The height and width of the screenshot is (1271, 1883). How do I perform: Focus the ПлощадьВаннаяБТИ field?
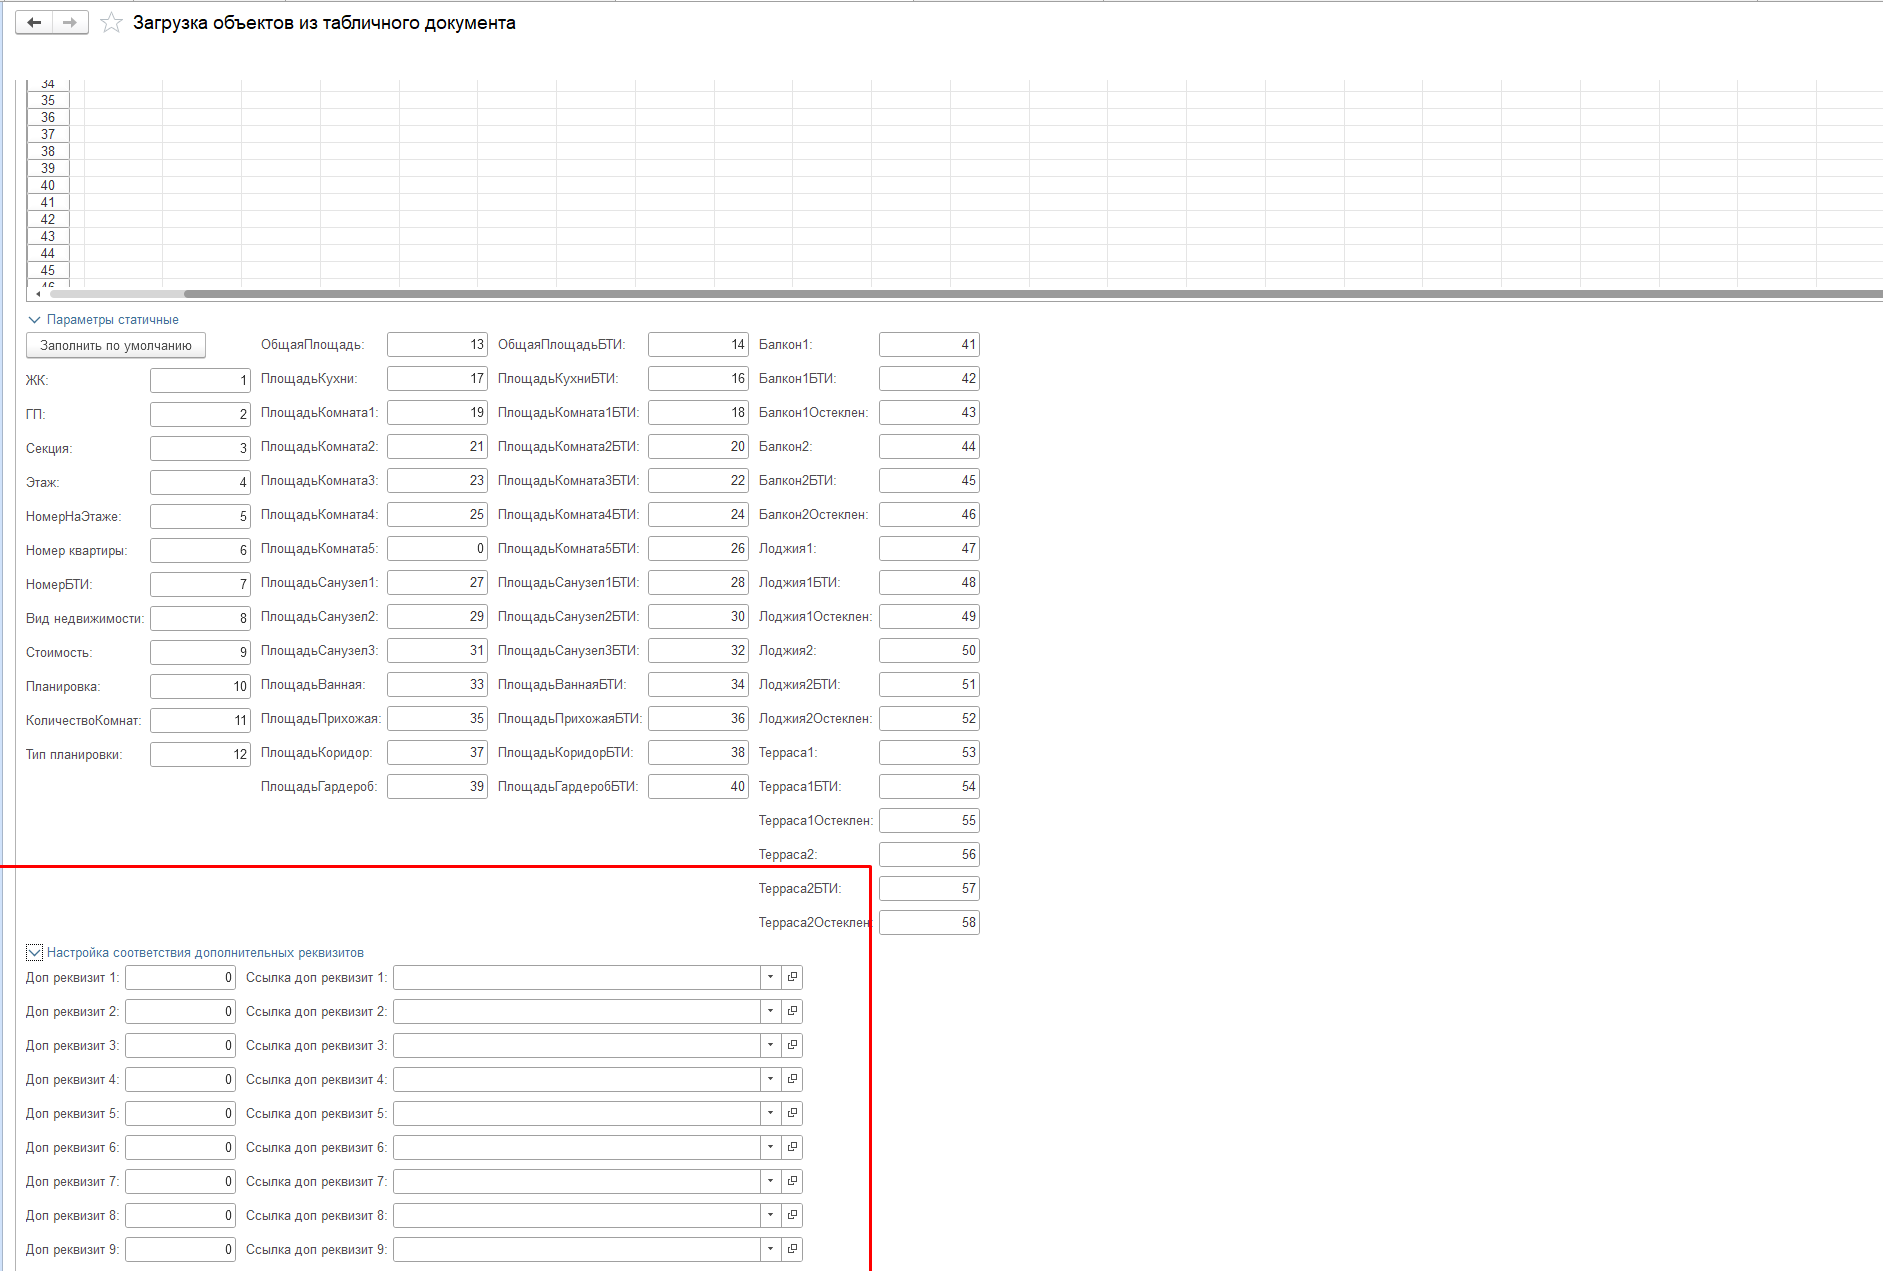coord(698,684)
